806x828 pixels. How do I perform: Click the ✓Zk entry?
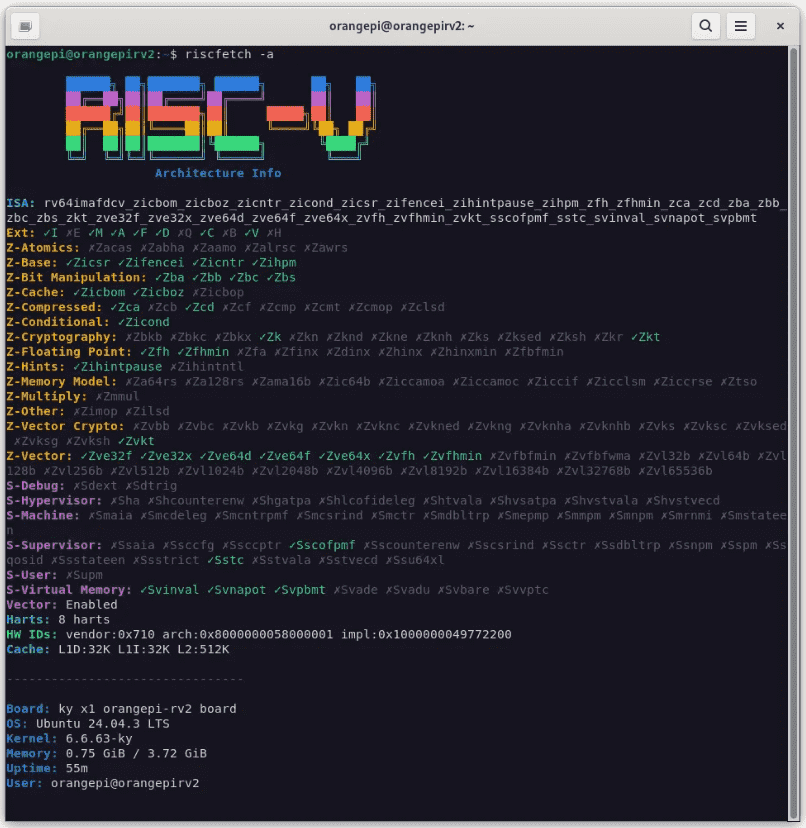[x=270, y=337]
